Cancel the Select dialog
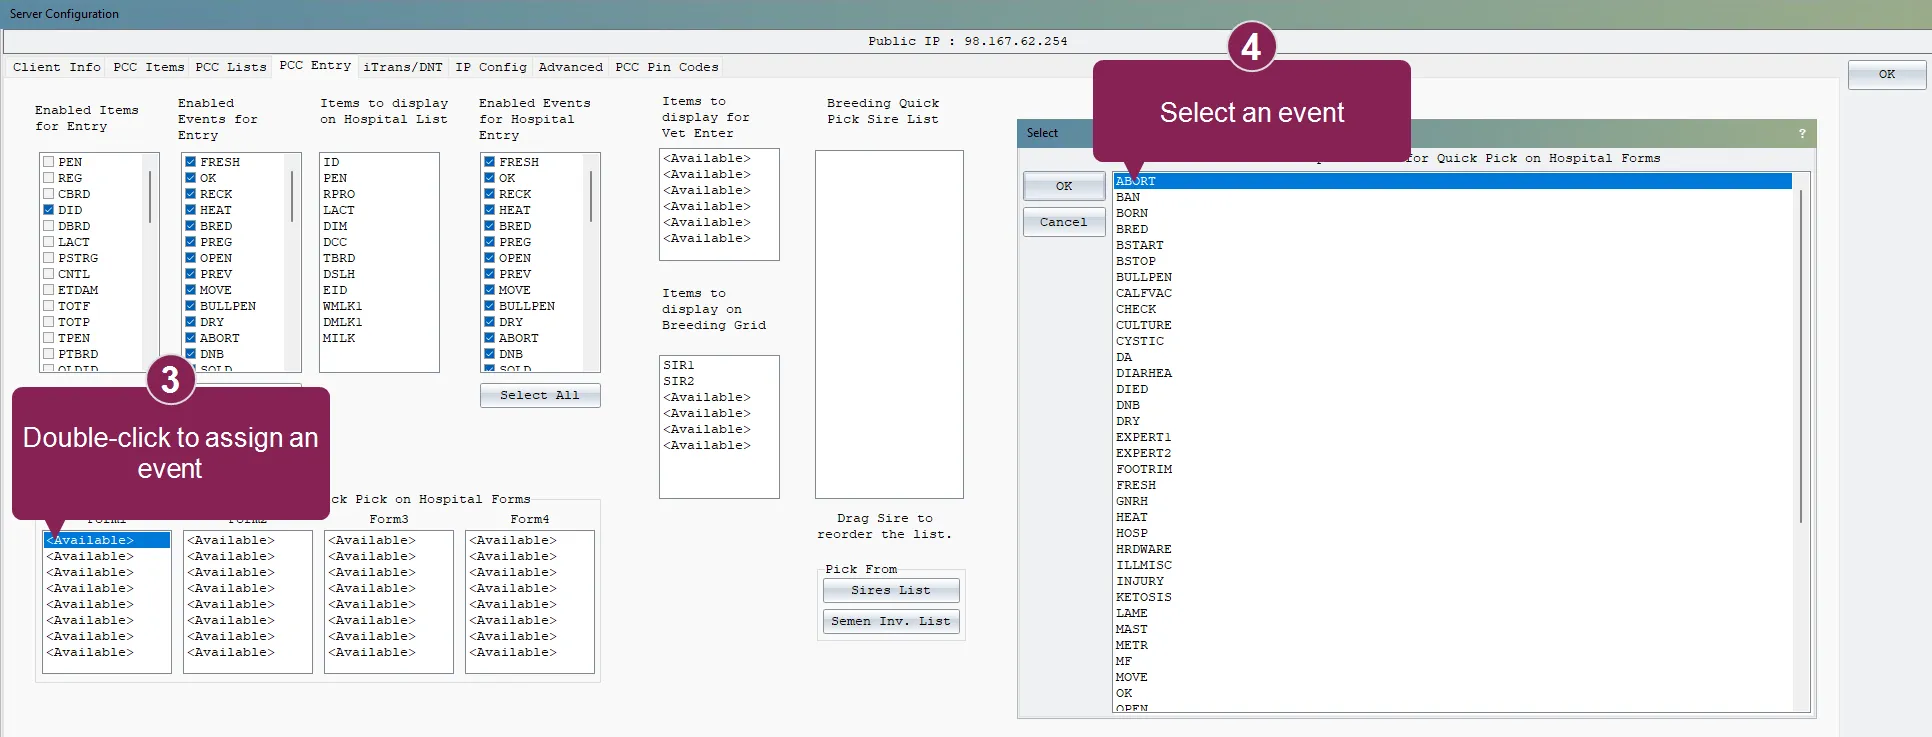Viewport: 1932px width, 737px height. click(1064, 222)
